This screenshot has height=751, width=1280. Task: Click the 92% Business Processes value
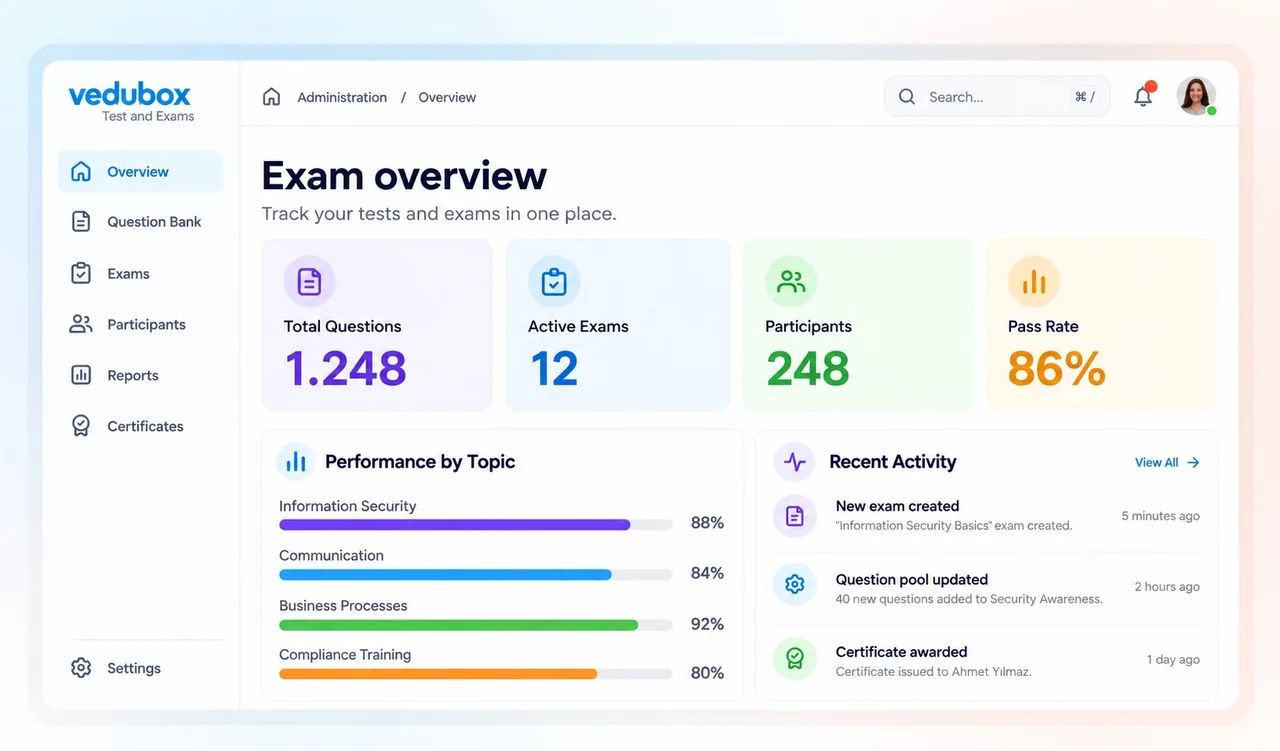pos(707,624)
